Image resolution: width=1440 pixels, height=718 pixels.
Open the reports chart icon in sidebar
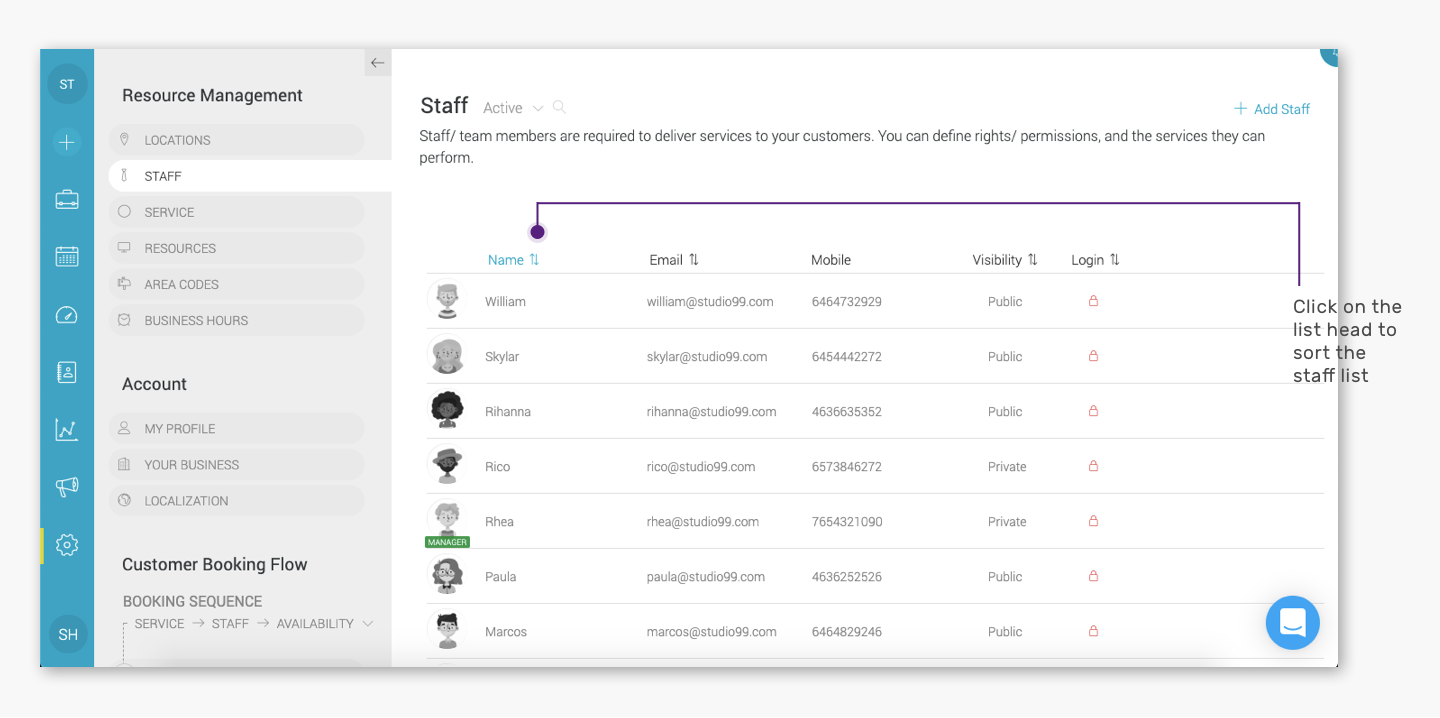67,430
